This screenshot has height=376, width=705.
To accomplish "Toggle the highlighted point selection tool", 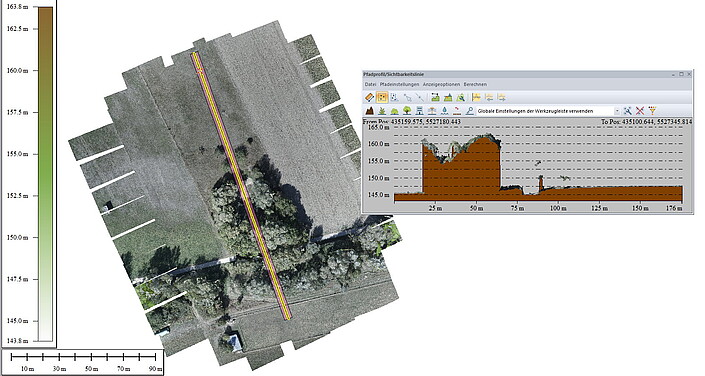I will 382,97.
